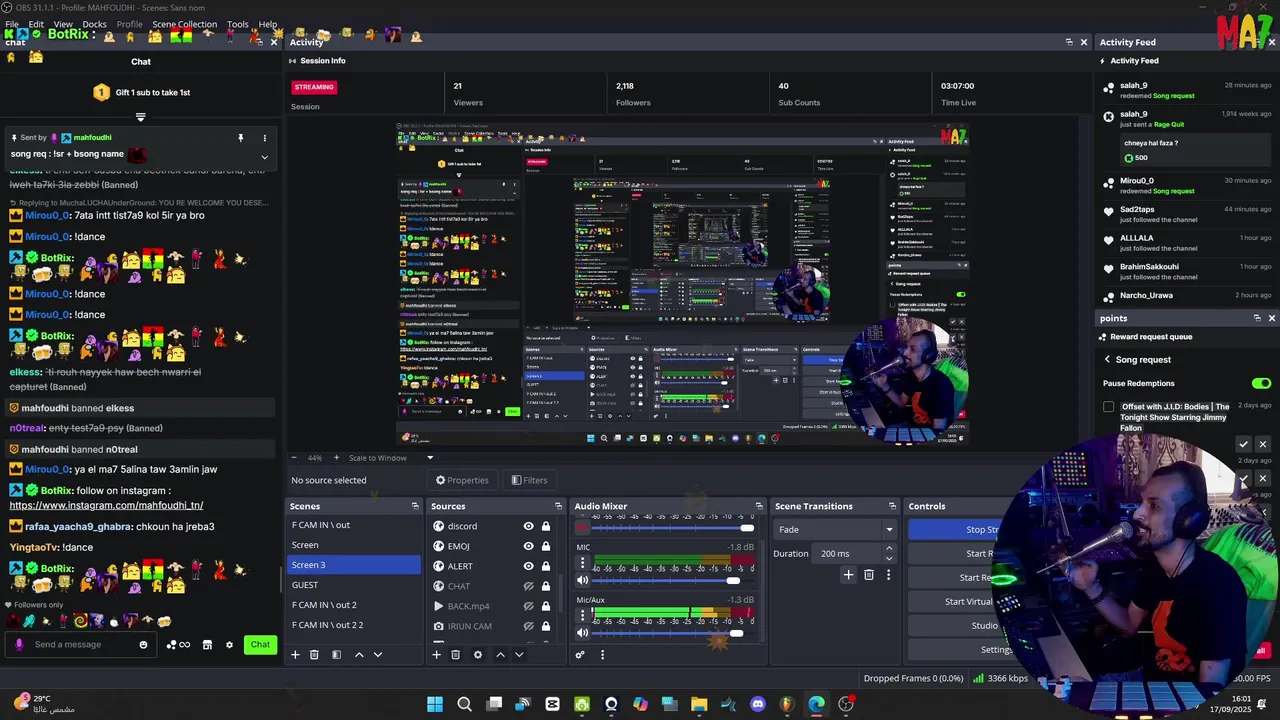The height and width of the screenshot is (720, 1280).
Task: Open pinned message three-dot menu
Action: point(264,138)
